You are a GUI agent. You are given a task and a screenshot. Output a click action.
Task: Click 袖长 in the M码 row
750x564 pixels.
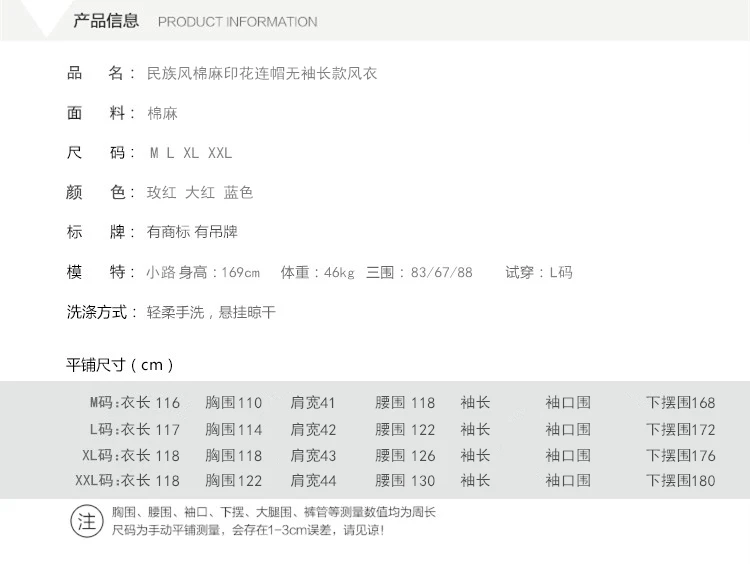(475, 402)
